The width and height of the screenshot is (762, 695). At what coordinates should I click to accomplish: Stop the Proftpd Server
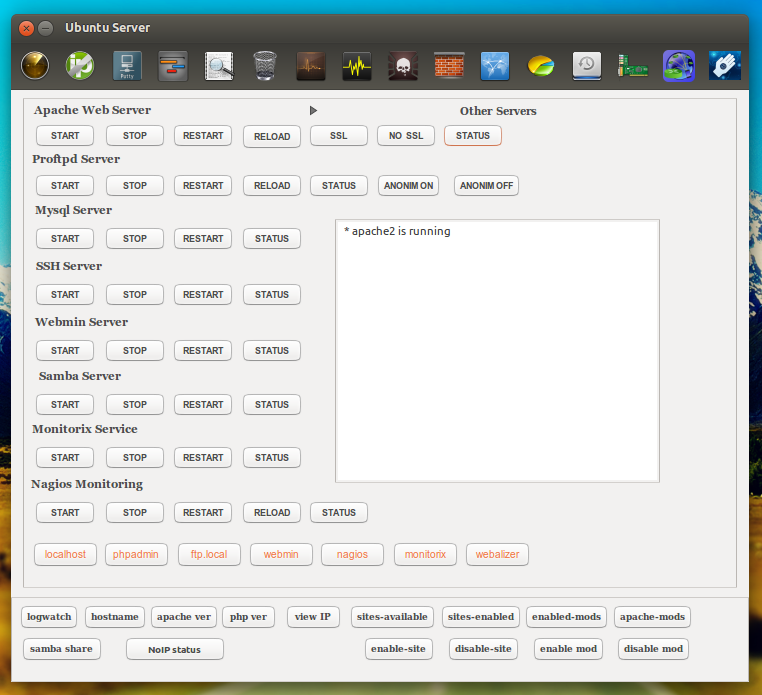[135, 186]
